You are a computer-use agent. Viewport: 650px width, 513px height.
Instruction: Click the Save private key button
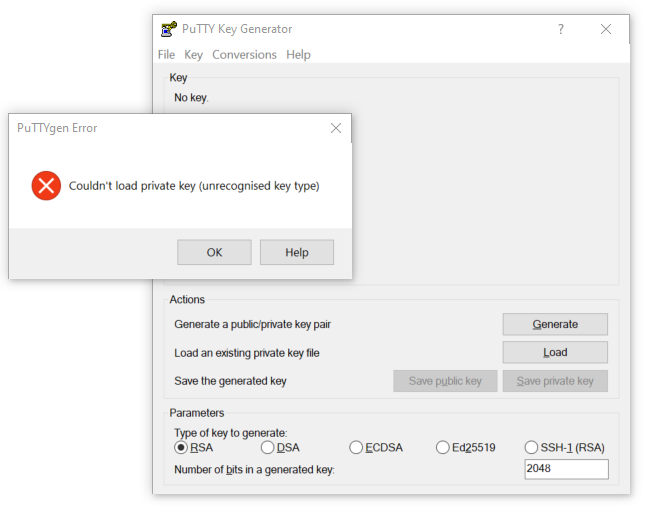point(555,381)
